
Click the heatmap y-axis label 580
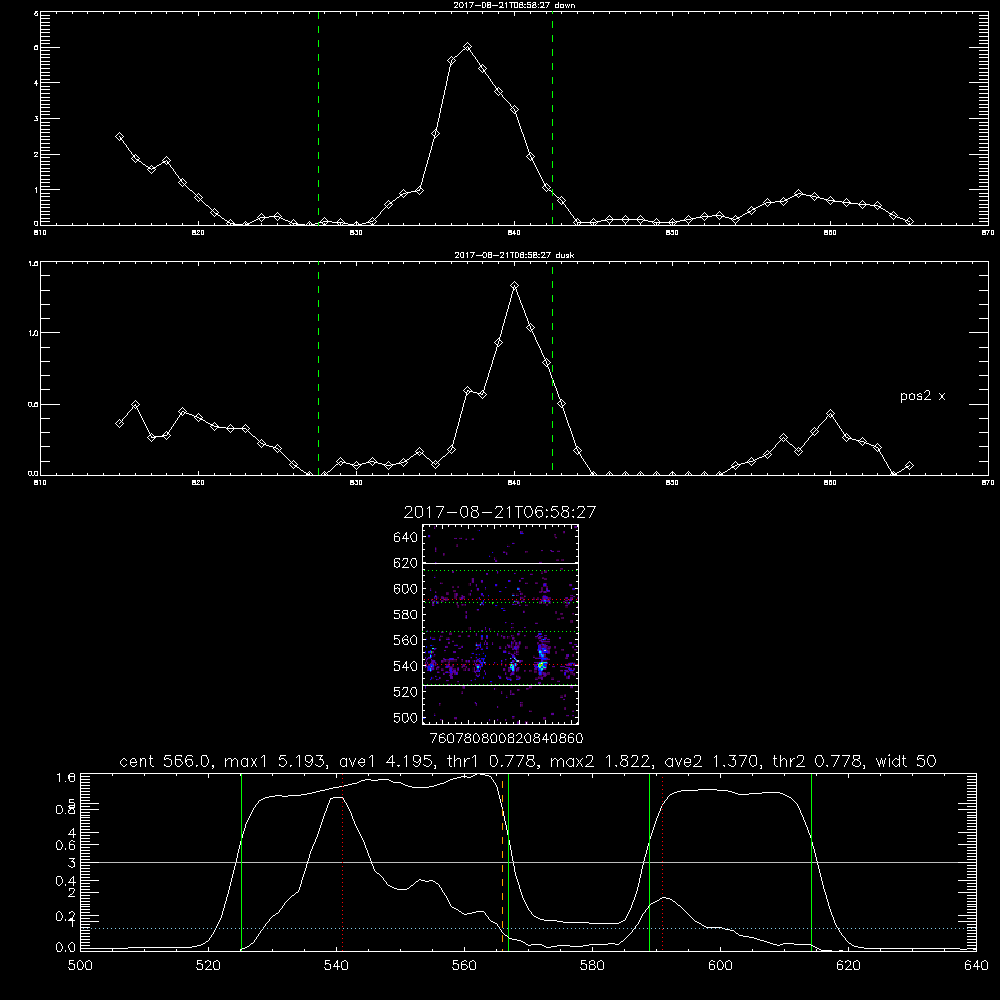(x=405, y=615)
